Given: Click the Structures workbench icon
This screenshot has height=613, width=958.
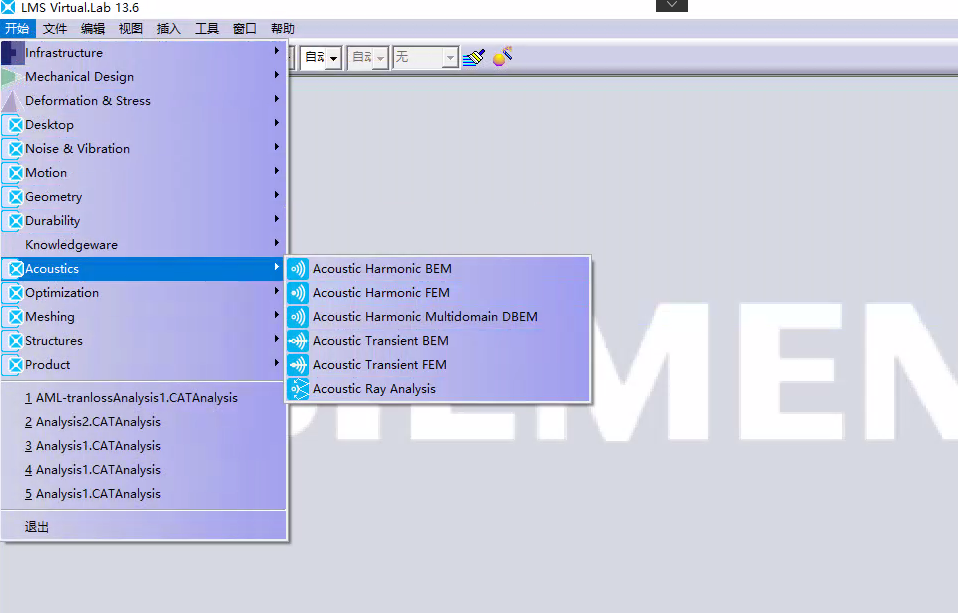Looking at the screenshot, I should [x=13, y=340].
